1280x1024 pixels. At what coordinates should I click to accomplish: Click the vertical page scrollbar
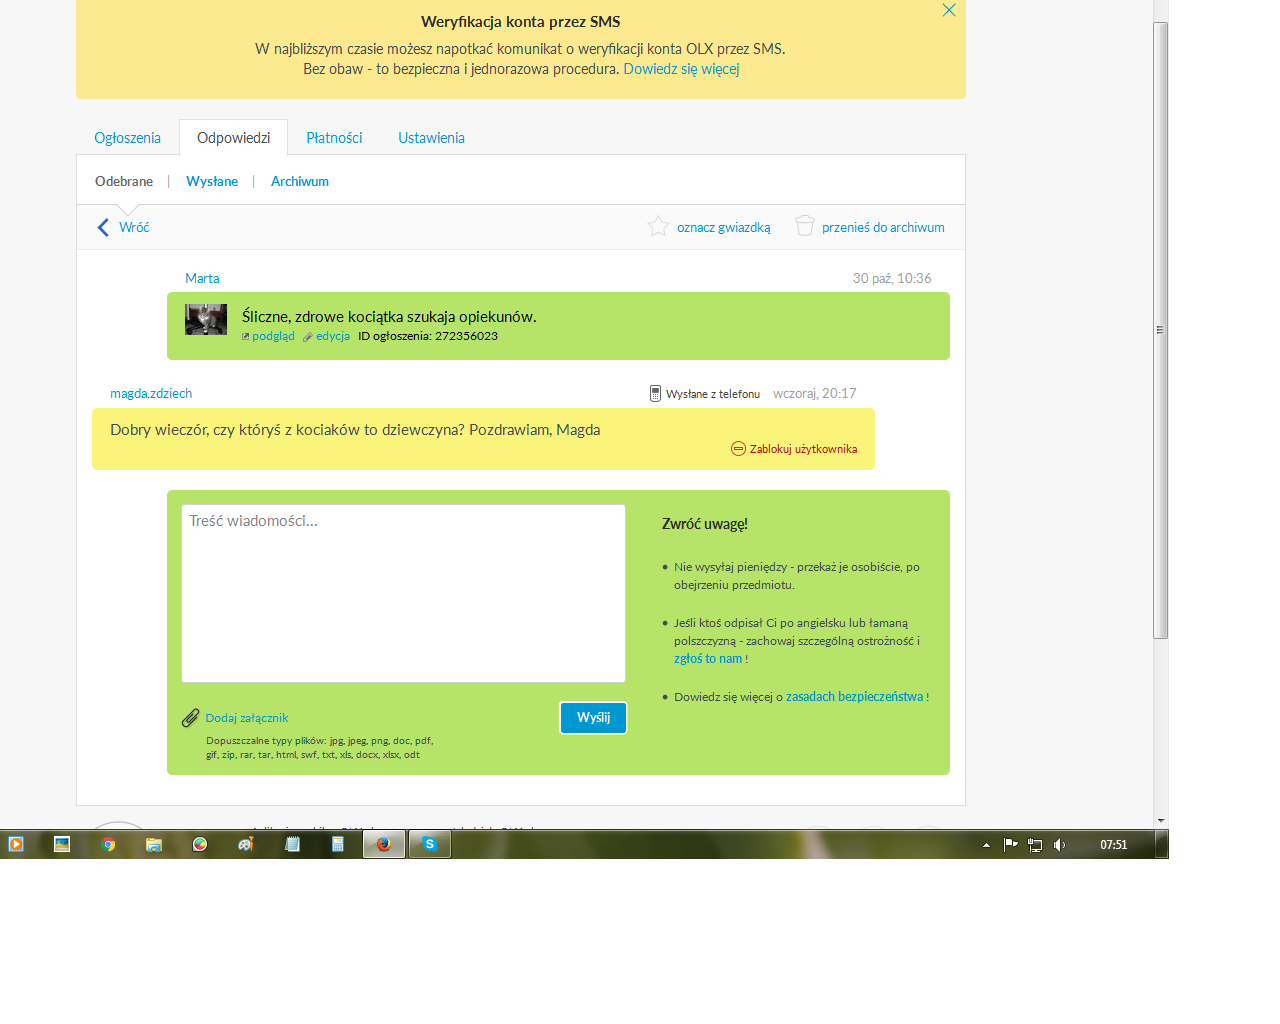1160,330
